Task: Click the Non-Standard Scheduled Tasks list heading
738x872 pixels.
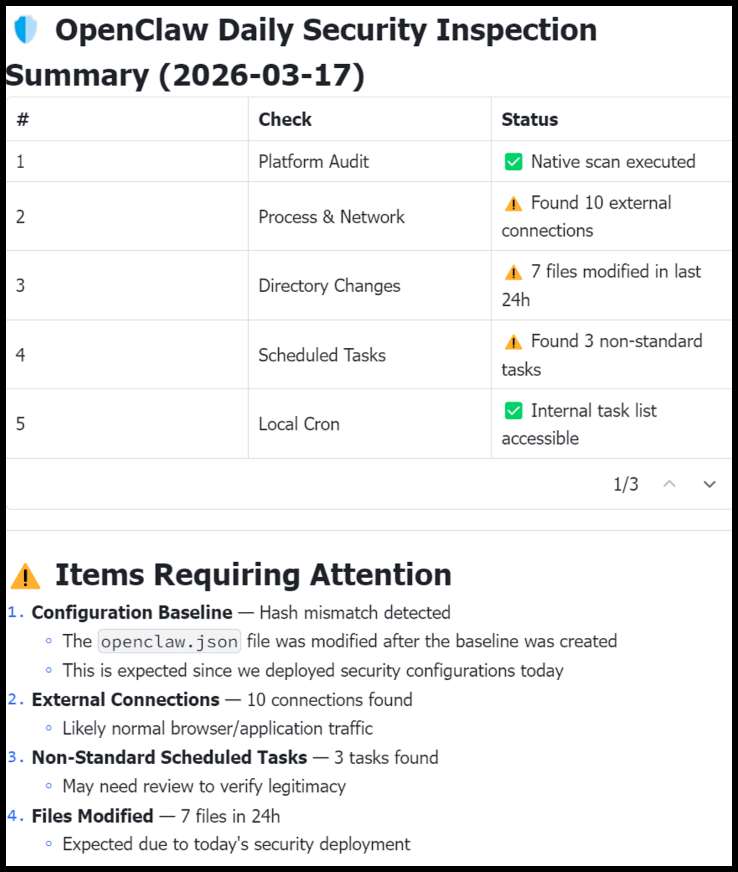Action: pyautogui.click(x=169, y=757)
